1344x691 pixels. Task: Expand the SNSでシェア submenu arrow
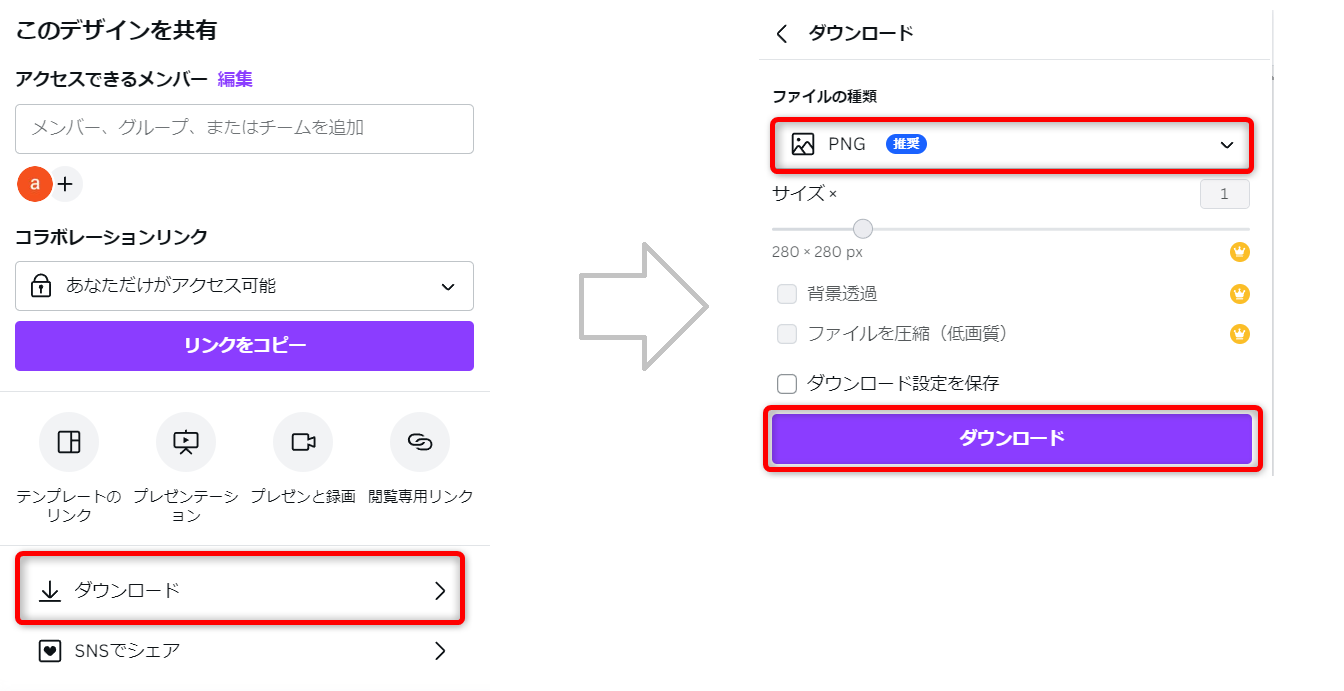[440, 651]
